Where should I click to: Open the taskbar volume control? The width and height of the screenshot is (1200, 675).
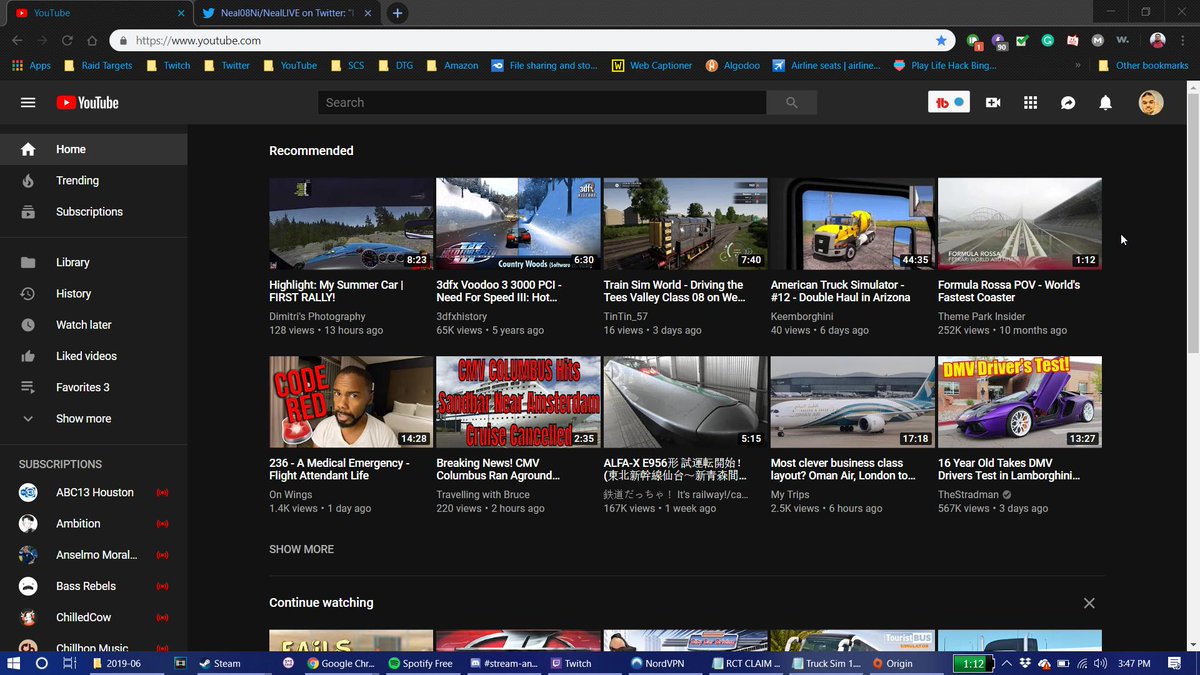(x=1100, y=663)
